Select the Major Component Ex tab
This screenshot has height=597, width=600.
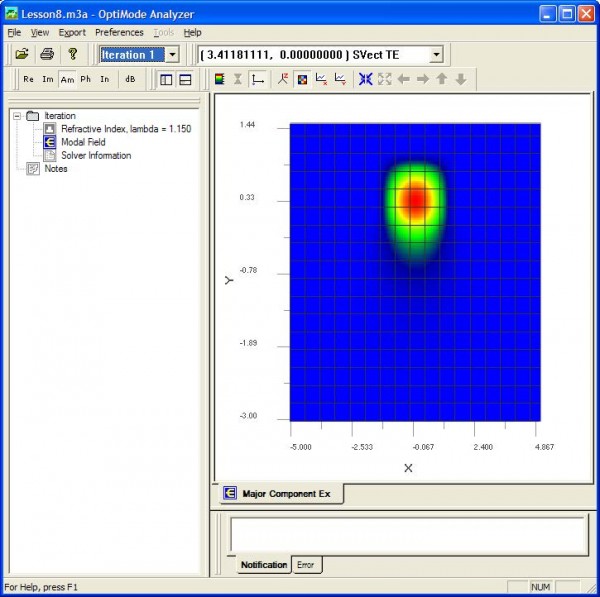(281, 494)
